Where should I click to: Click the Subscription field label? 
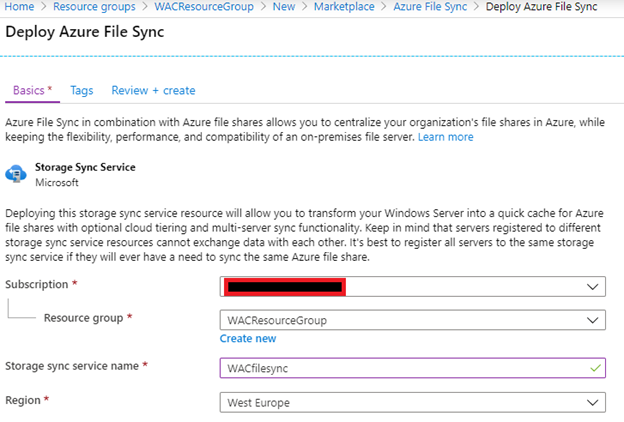[37, 284]
